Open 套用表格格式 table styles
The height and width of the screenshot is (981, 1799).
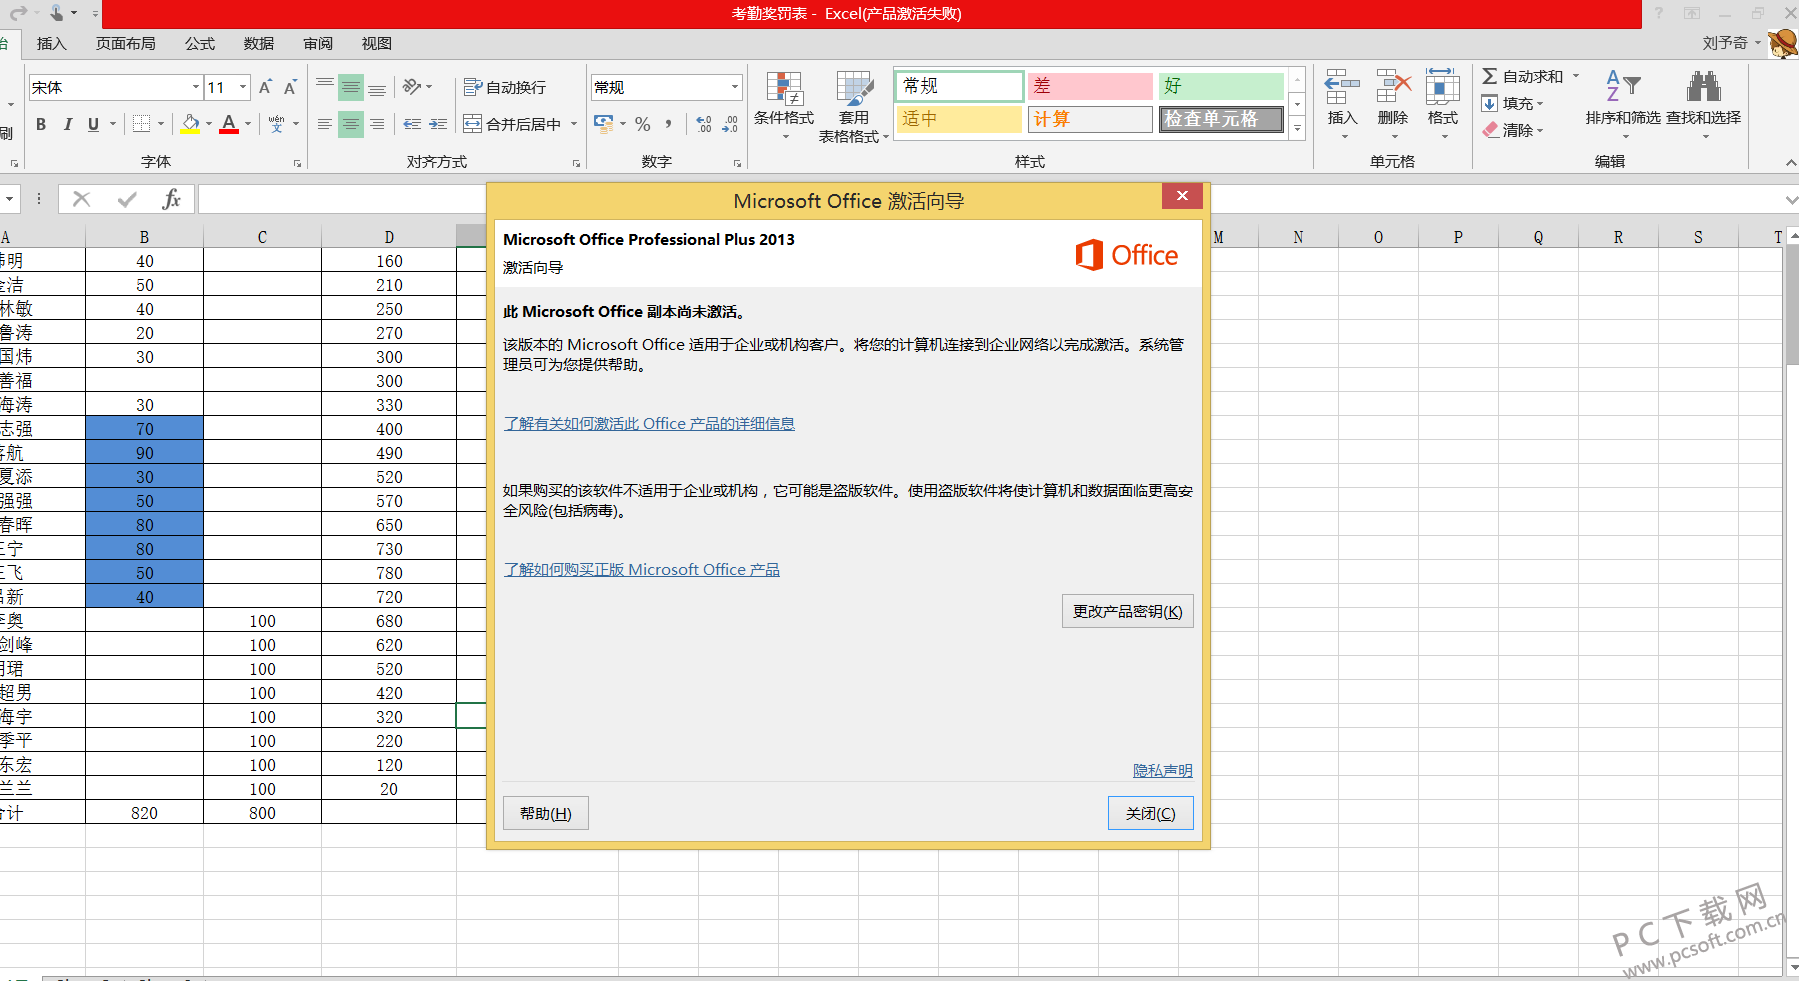pyautogui.click(x=853, y=106)
